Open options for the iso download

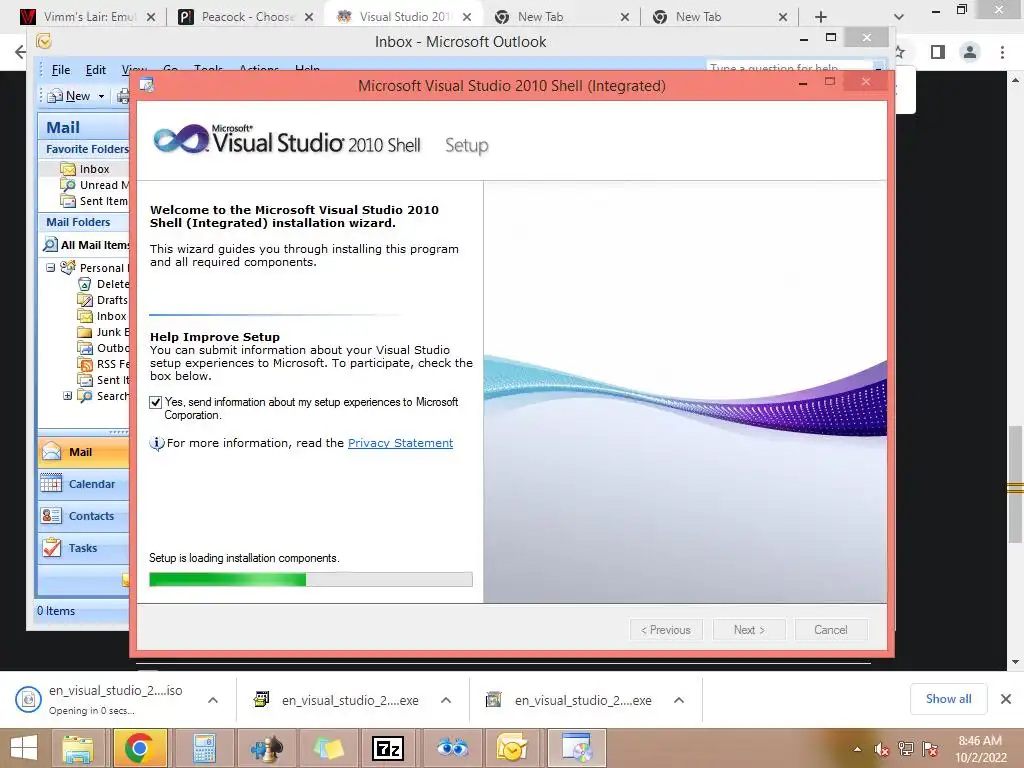[x=213, y=700]
